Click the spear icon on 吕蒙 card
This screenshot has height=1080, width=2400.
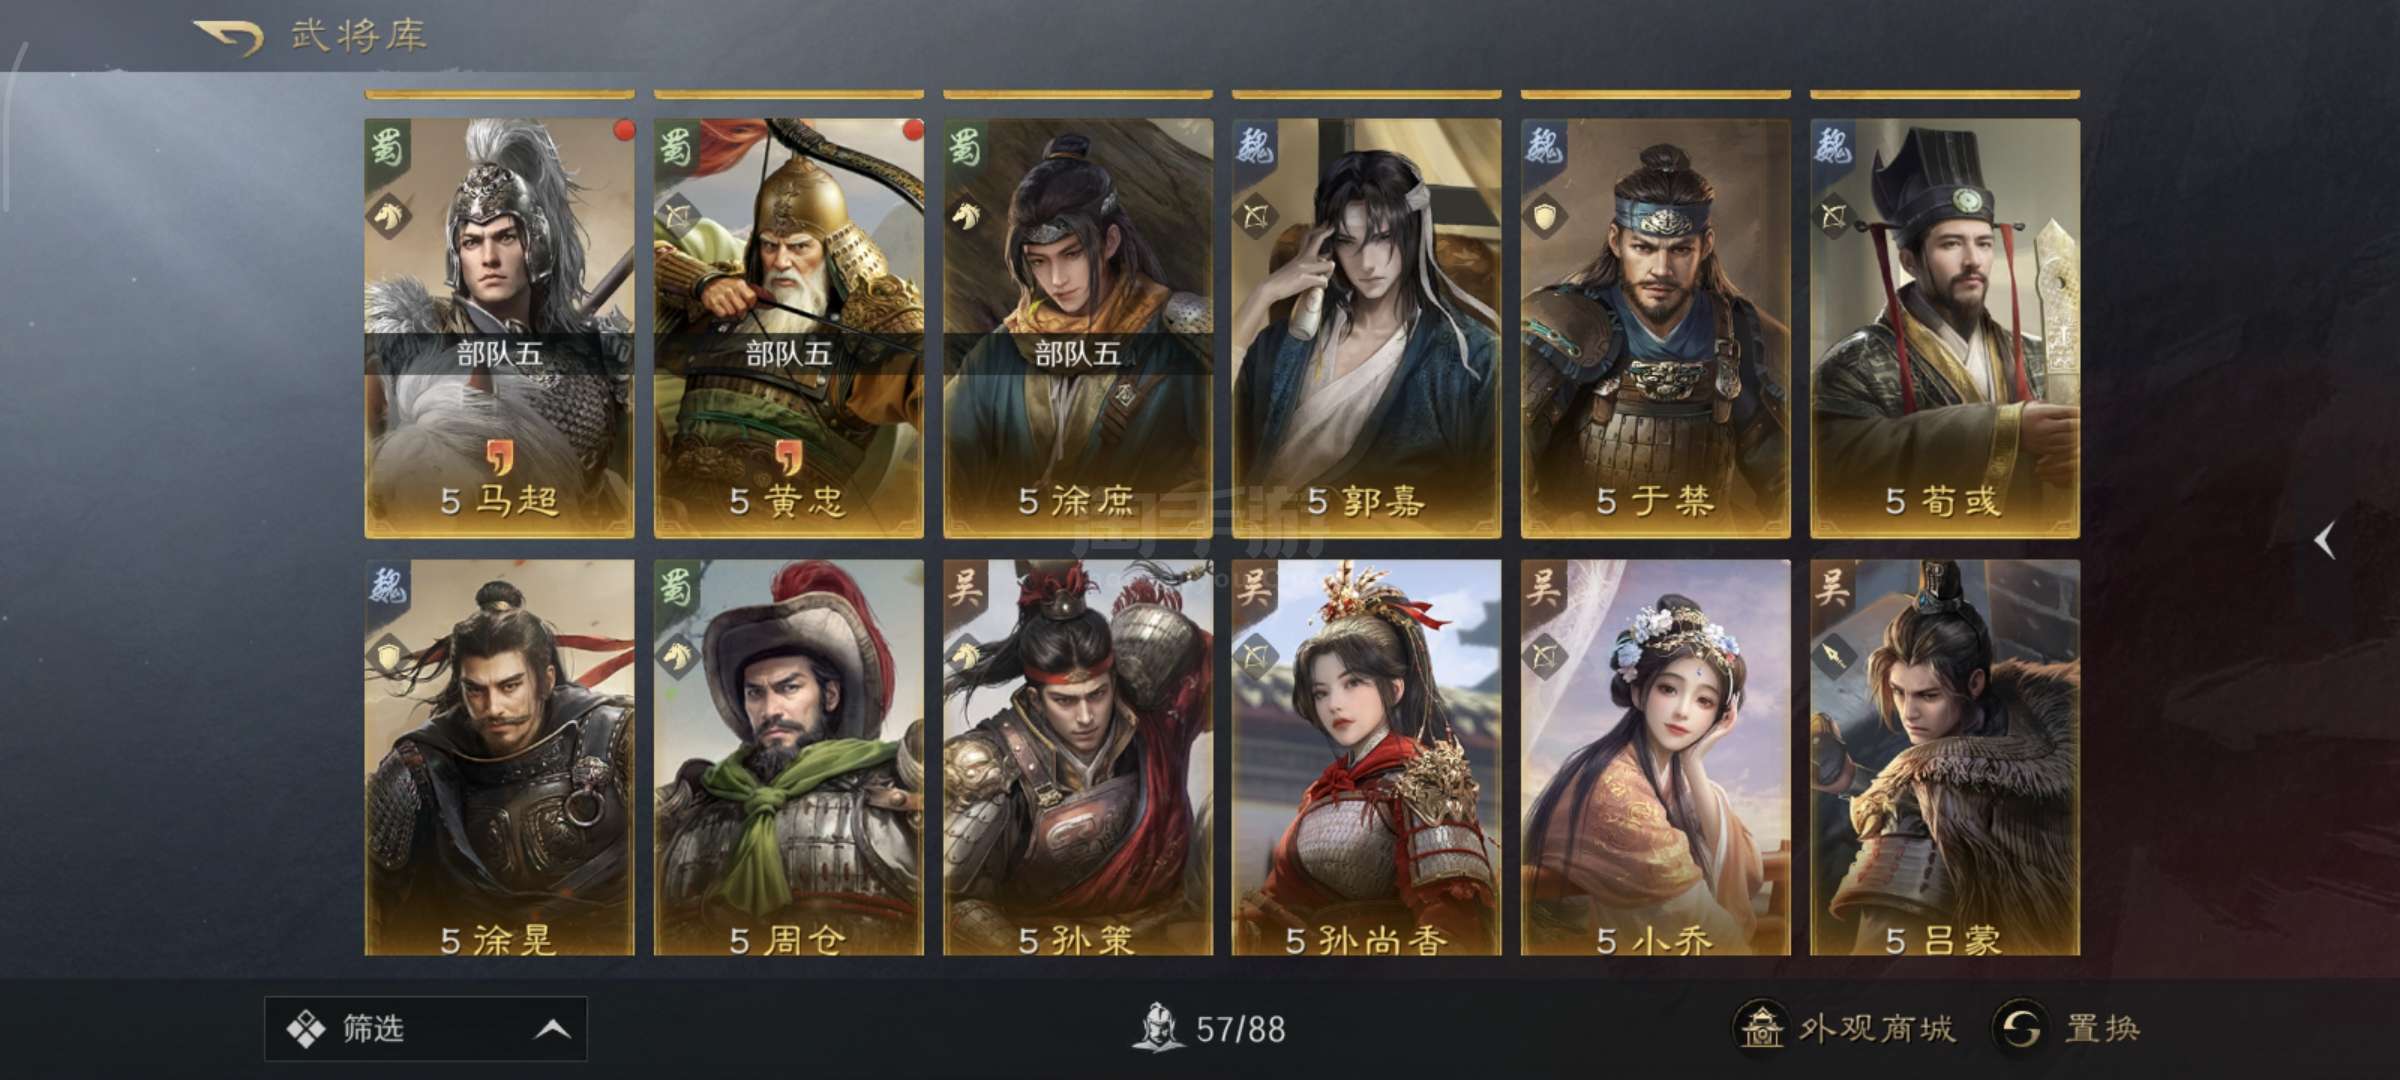1833,655
